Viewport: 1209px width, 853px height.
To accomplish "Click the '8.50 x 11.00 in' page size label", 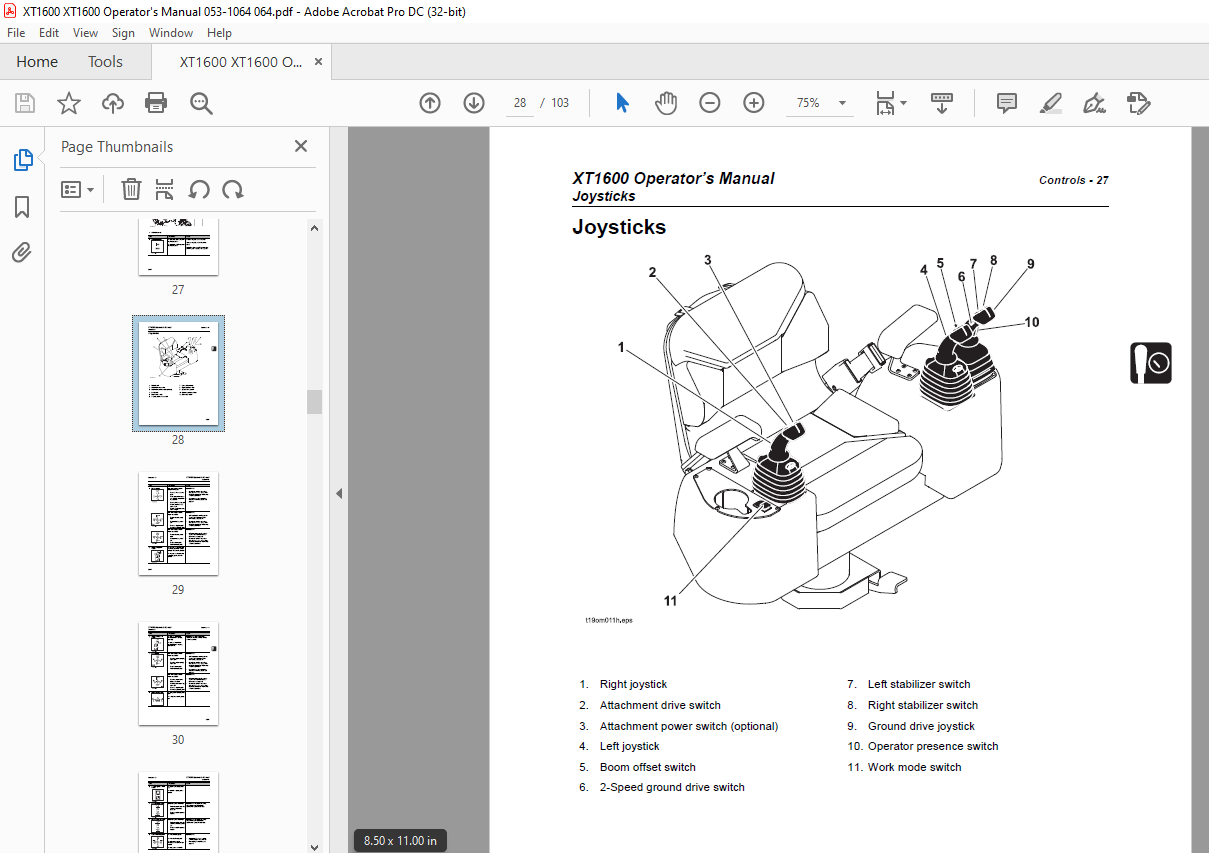I will pos(401,840).
